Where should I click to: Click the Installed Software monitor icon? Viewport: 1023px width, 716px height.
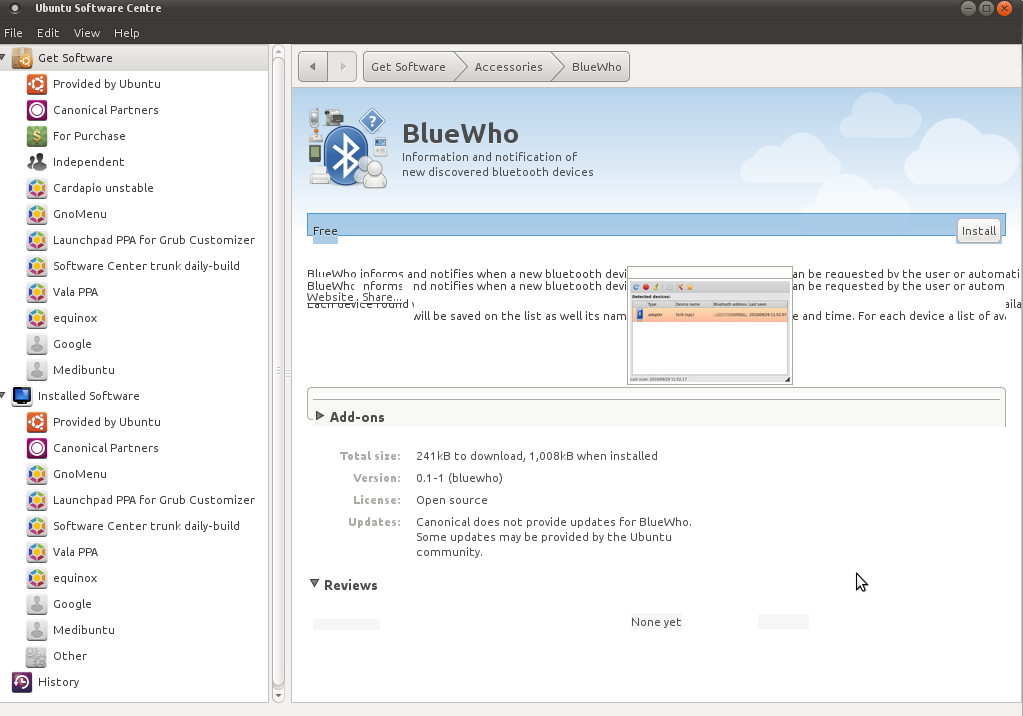pyautogui.click(x=22, y=396)
